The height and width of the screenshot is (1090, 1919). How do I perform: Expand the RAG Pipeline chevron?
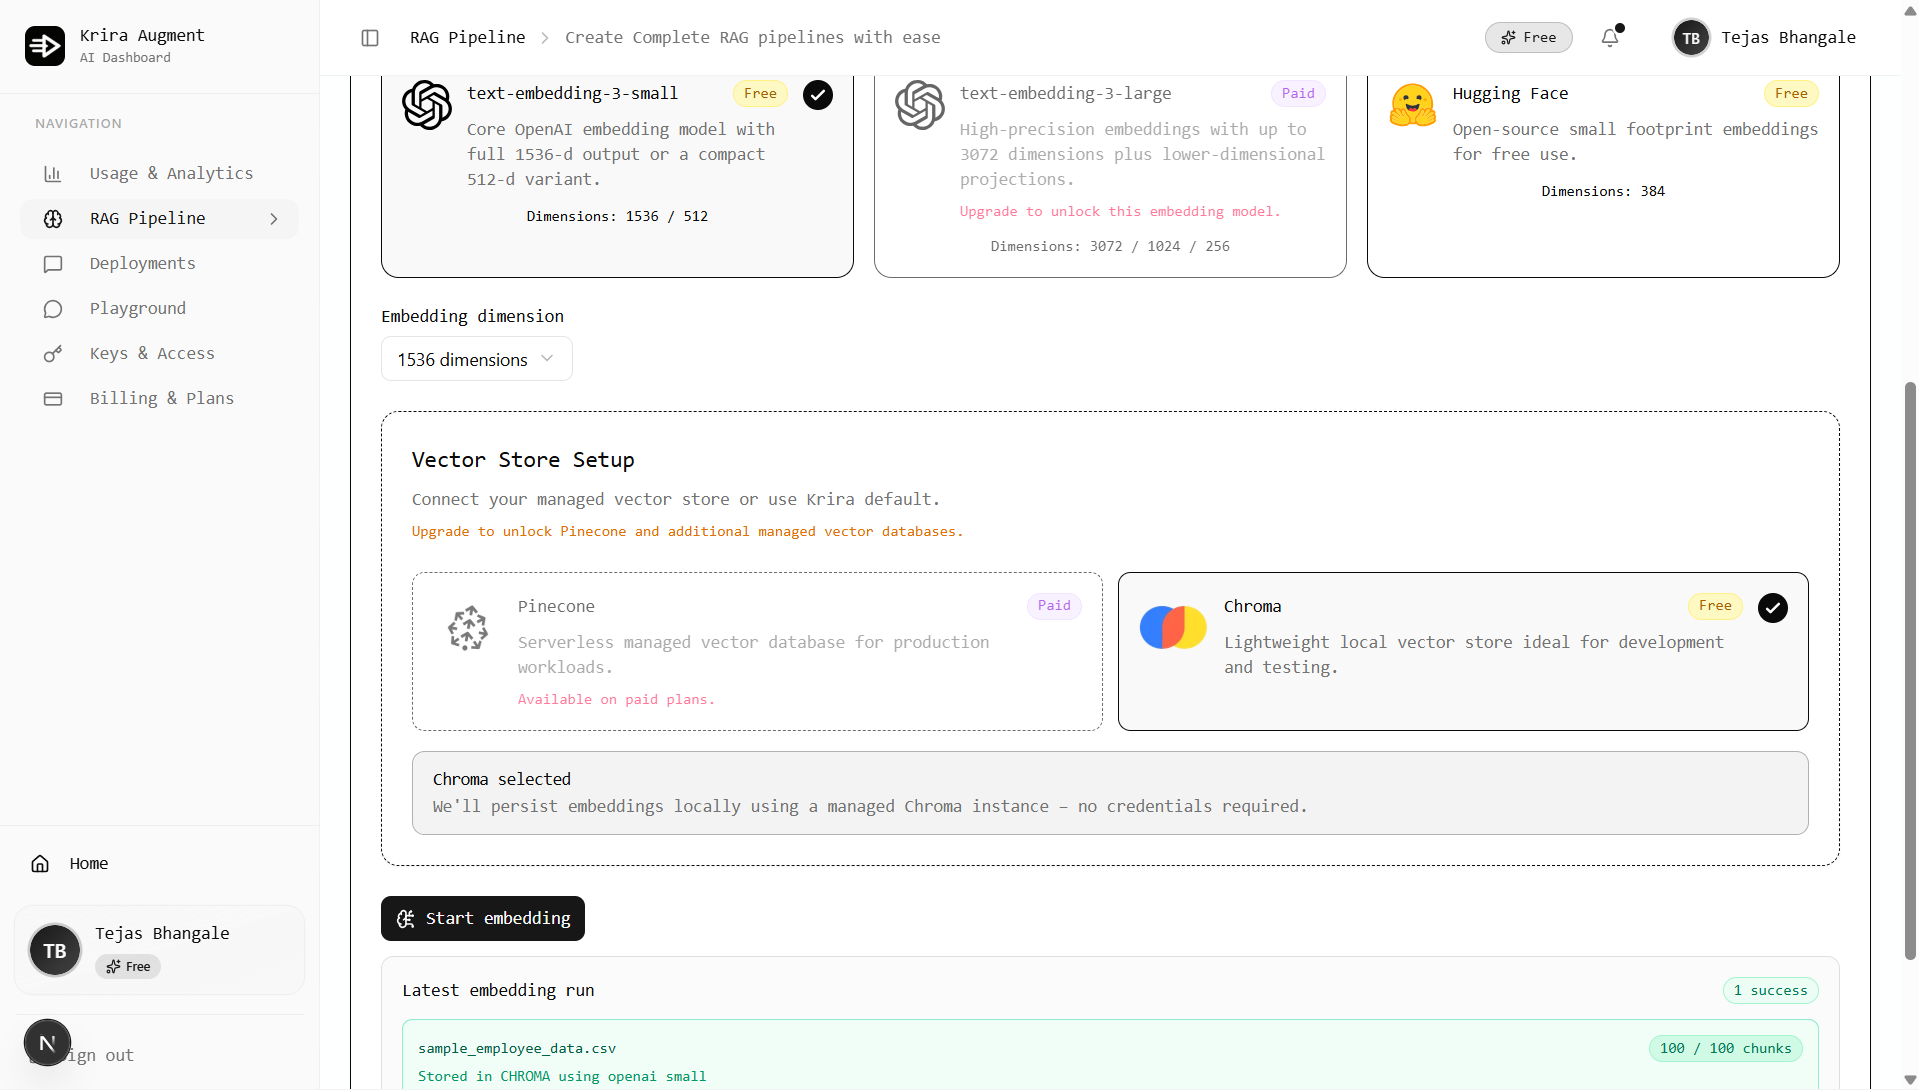pyautogui.click(x=274, y=219)
